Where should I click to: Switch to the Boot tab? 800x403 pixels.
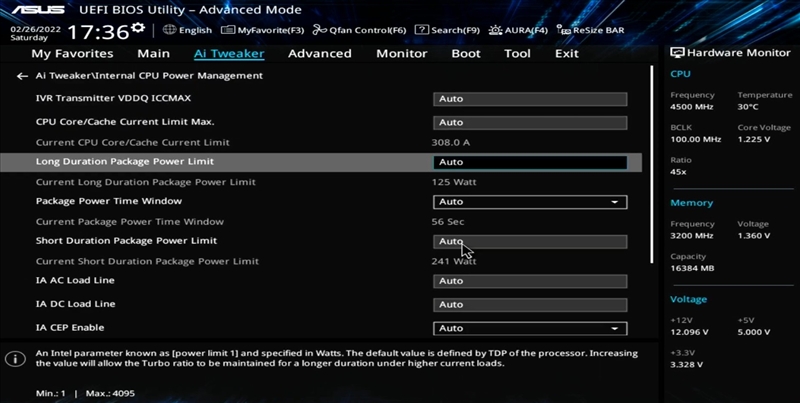coord(466,54)
